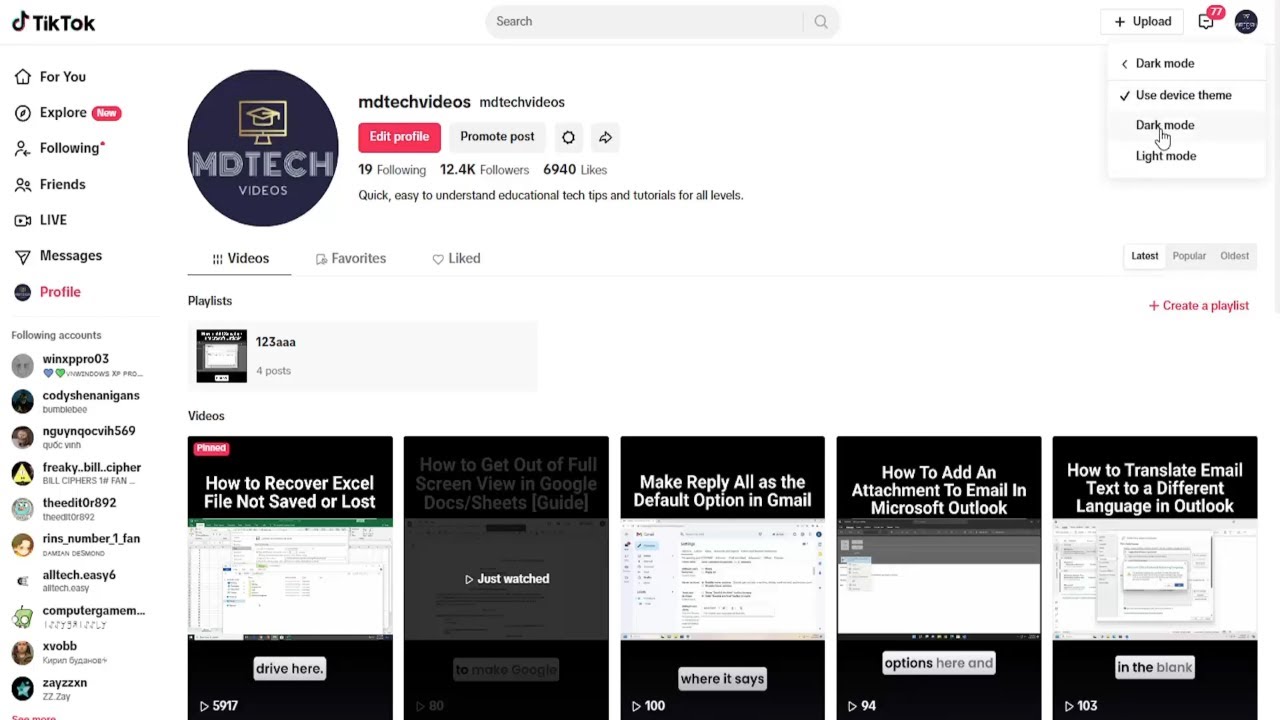The image size is (1280, 720).
Task: Open Add Attachment Outlook video
Action: [938, 578]
